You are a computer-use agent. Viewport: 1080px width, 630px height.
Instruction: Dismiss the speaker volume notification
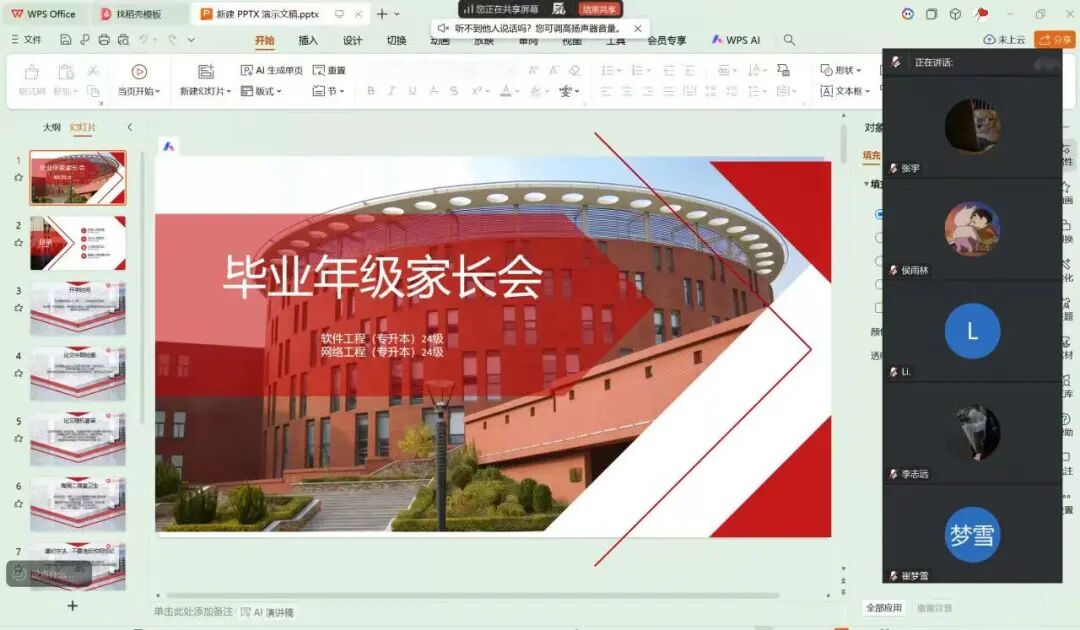pos(637,29)
